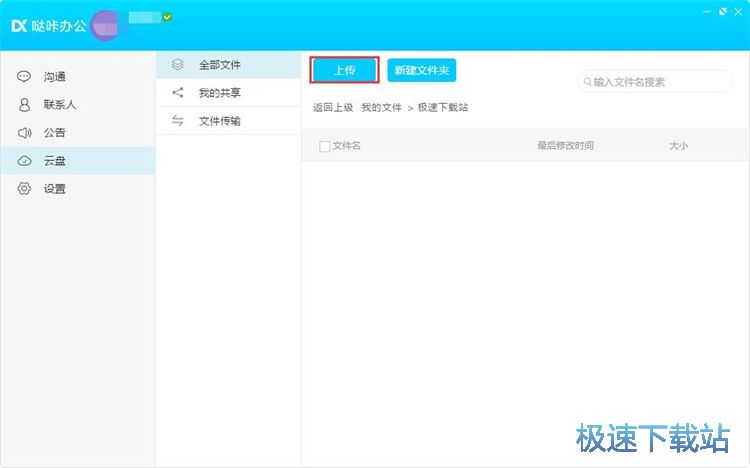Open the 沟通 chat icon in sidebar
This screenshot has width=750, height=468.
[24, 77]
